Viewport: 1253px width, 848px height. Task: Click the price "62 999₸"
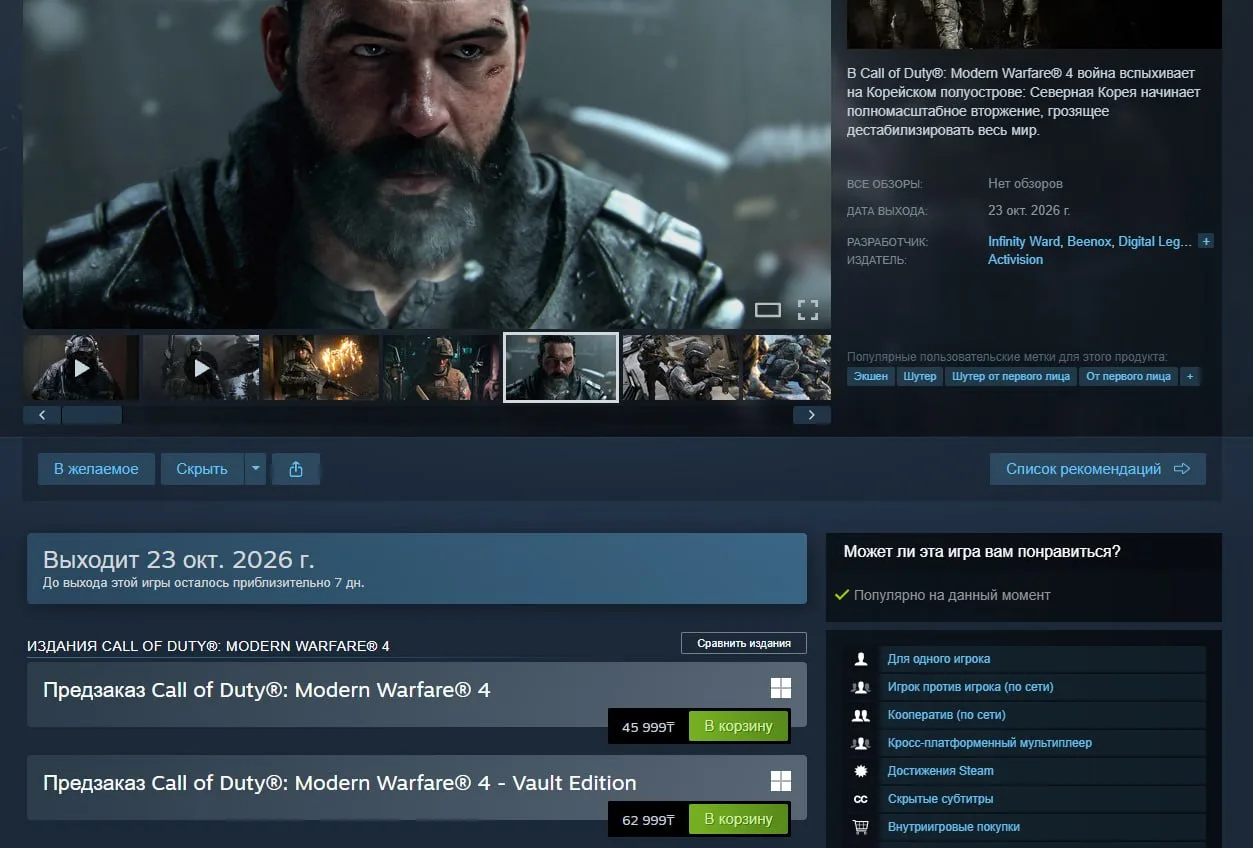pyautogui.click(x=648, y=820)
